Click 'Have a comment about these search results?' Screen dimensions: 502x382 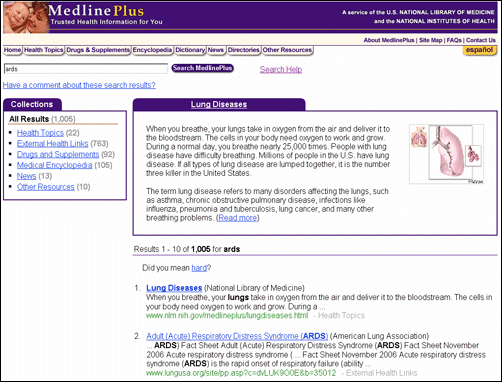79,85
